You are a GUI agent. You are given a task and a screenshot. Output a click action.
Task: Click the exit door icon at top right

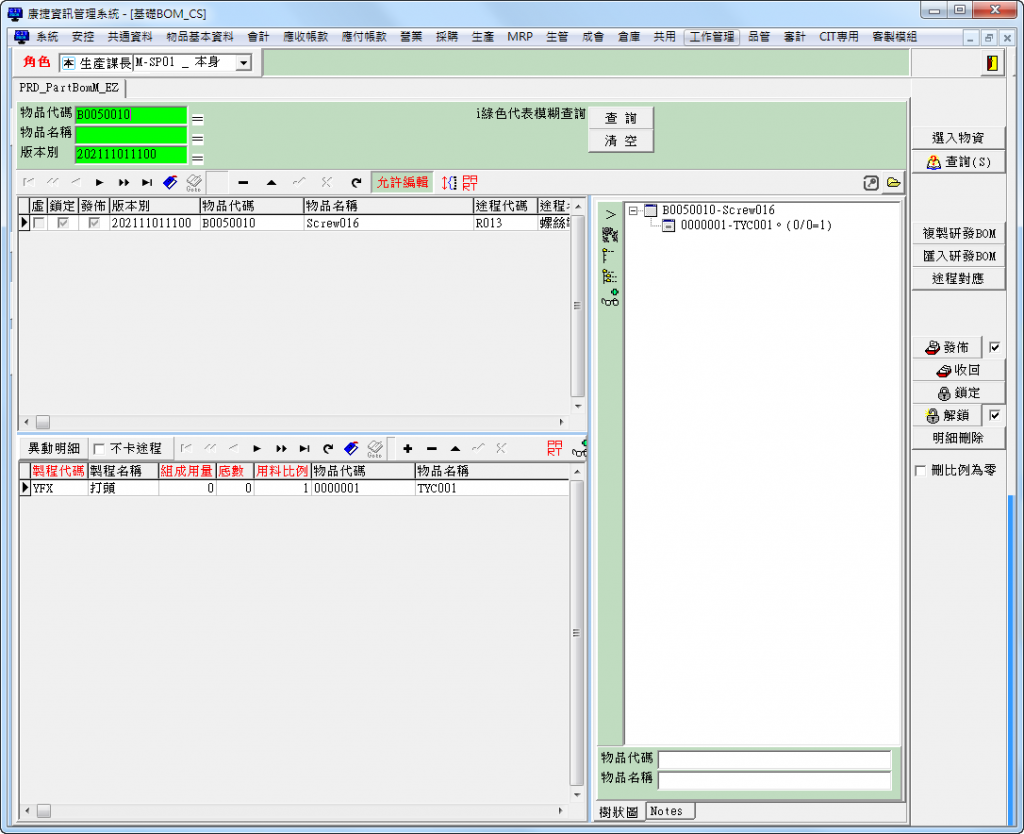pos(991,63)
